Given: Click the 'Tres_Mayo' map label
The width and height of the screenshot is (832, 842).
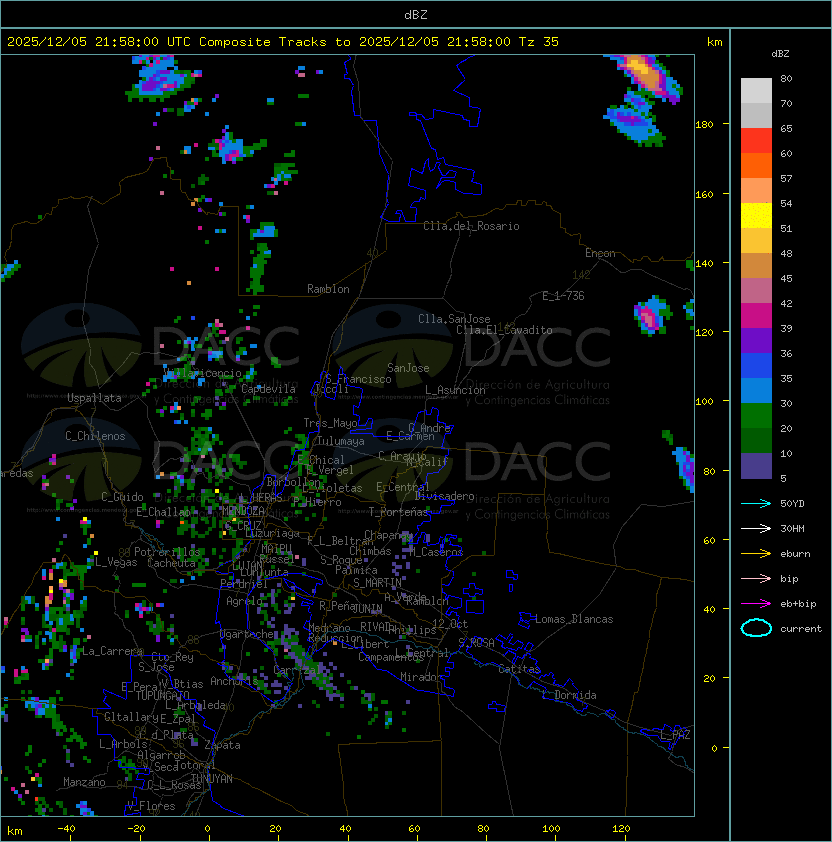Looking at the screenshot, I should coord(330,423).
